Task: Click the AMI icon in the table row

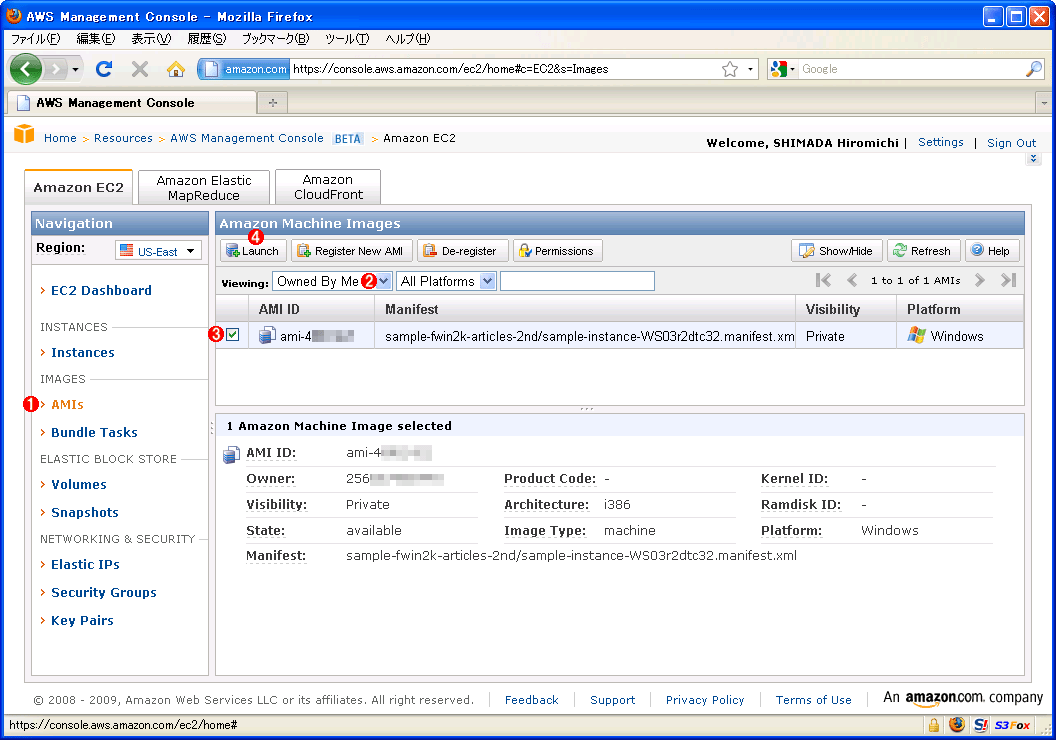Action: coord(267,335)
